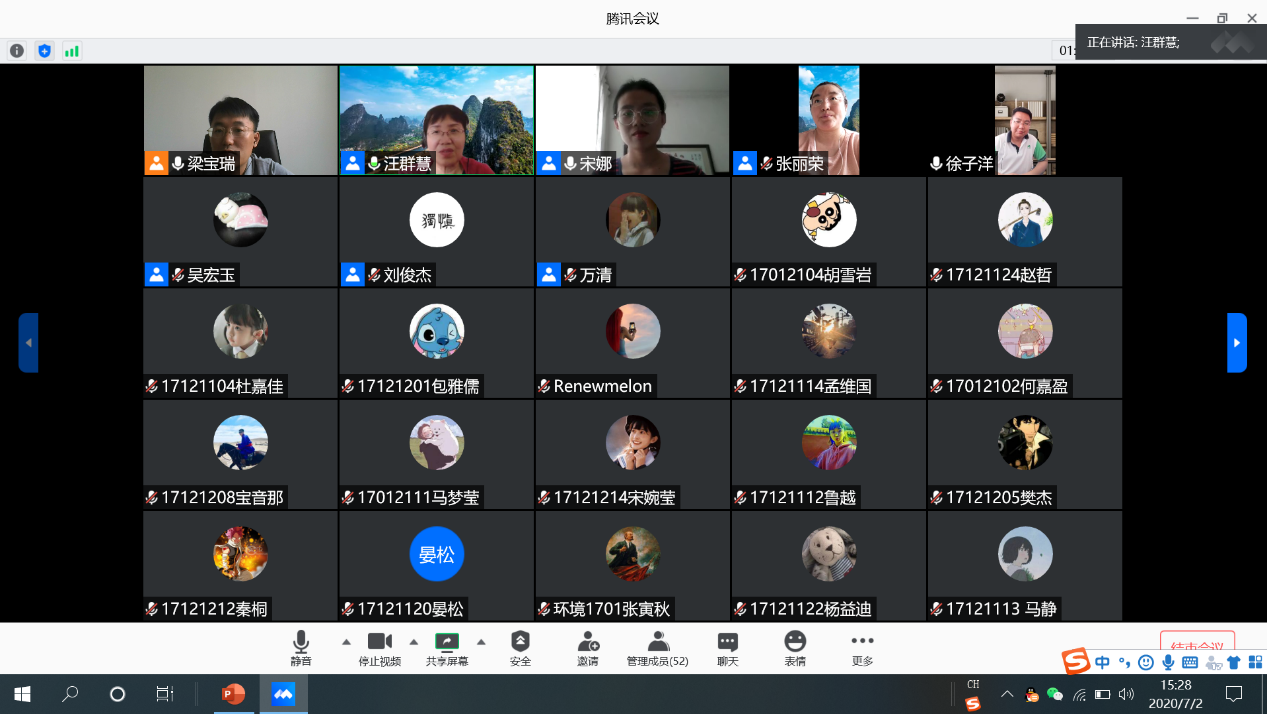This screenshot has width=1267, height=714.
Task: Toggle the 静音 microphone mute button
Action: [301, 647]
